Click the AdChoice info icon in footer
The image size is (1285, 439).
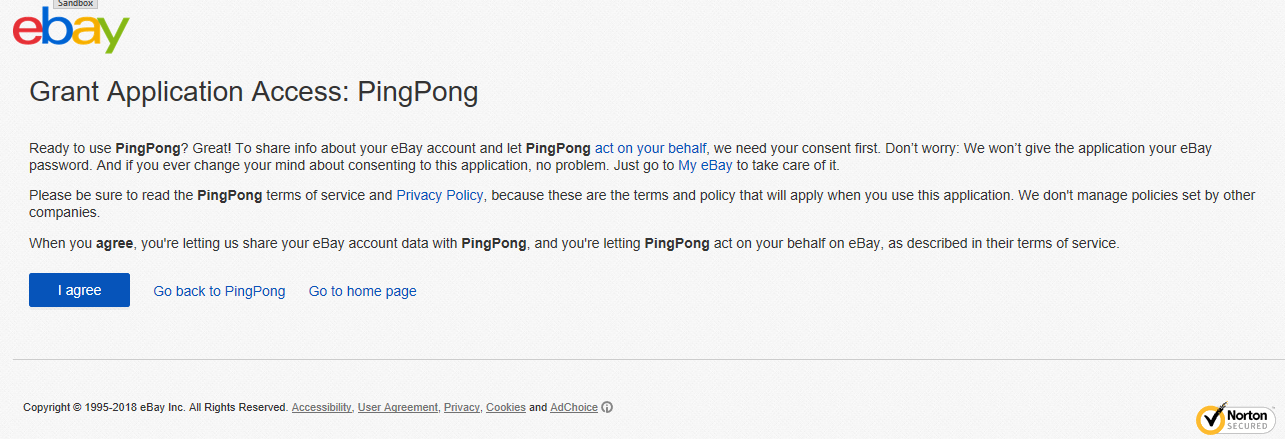(607, 407)
